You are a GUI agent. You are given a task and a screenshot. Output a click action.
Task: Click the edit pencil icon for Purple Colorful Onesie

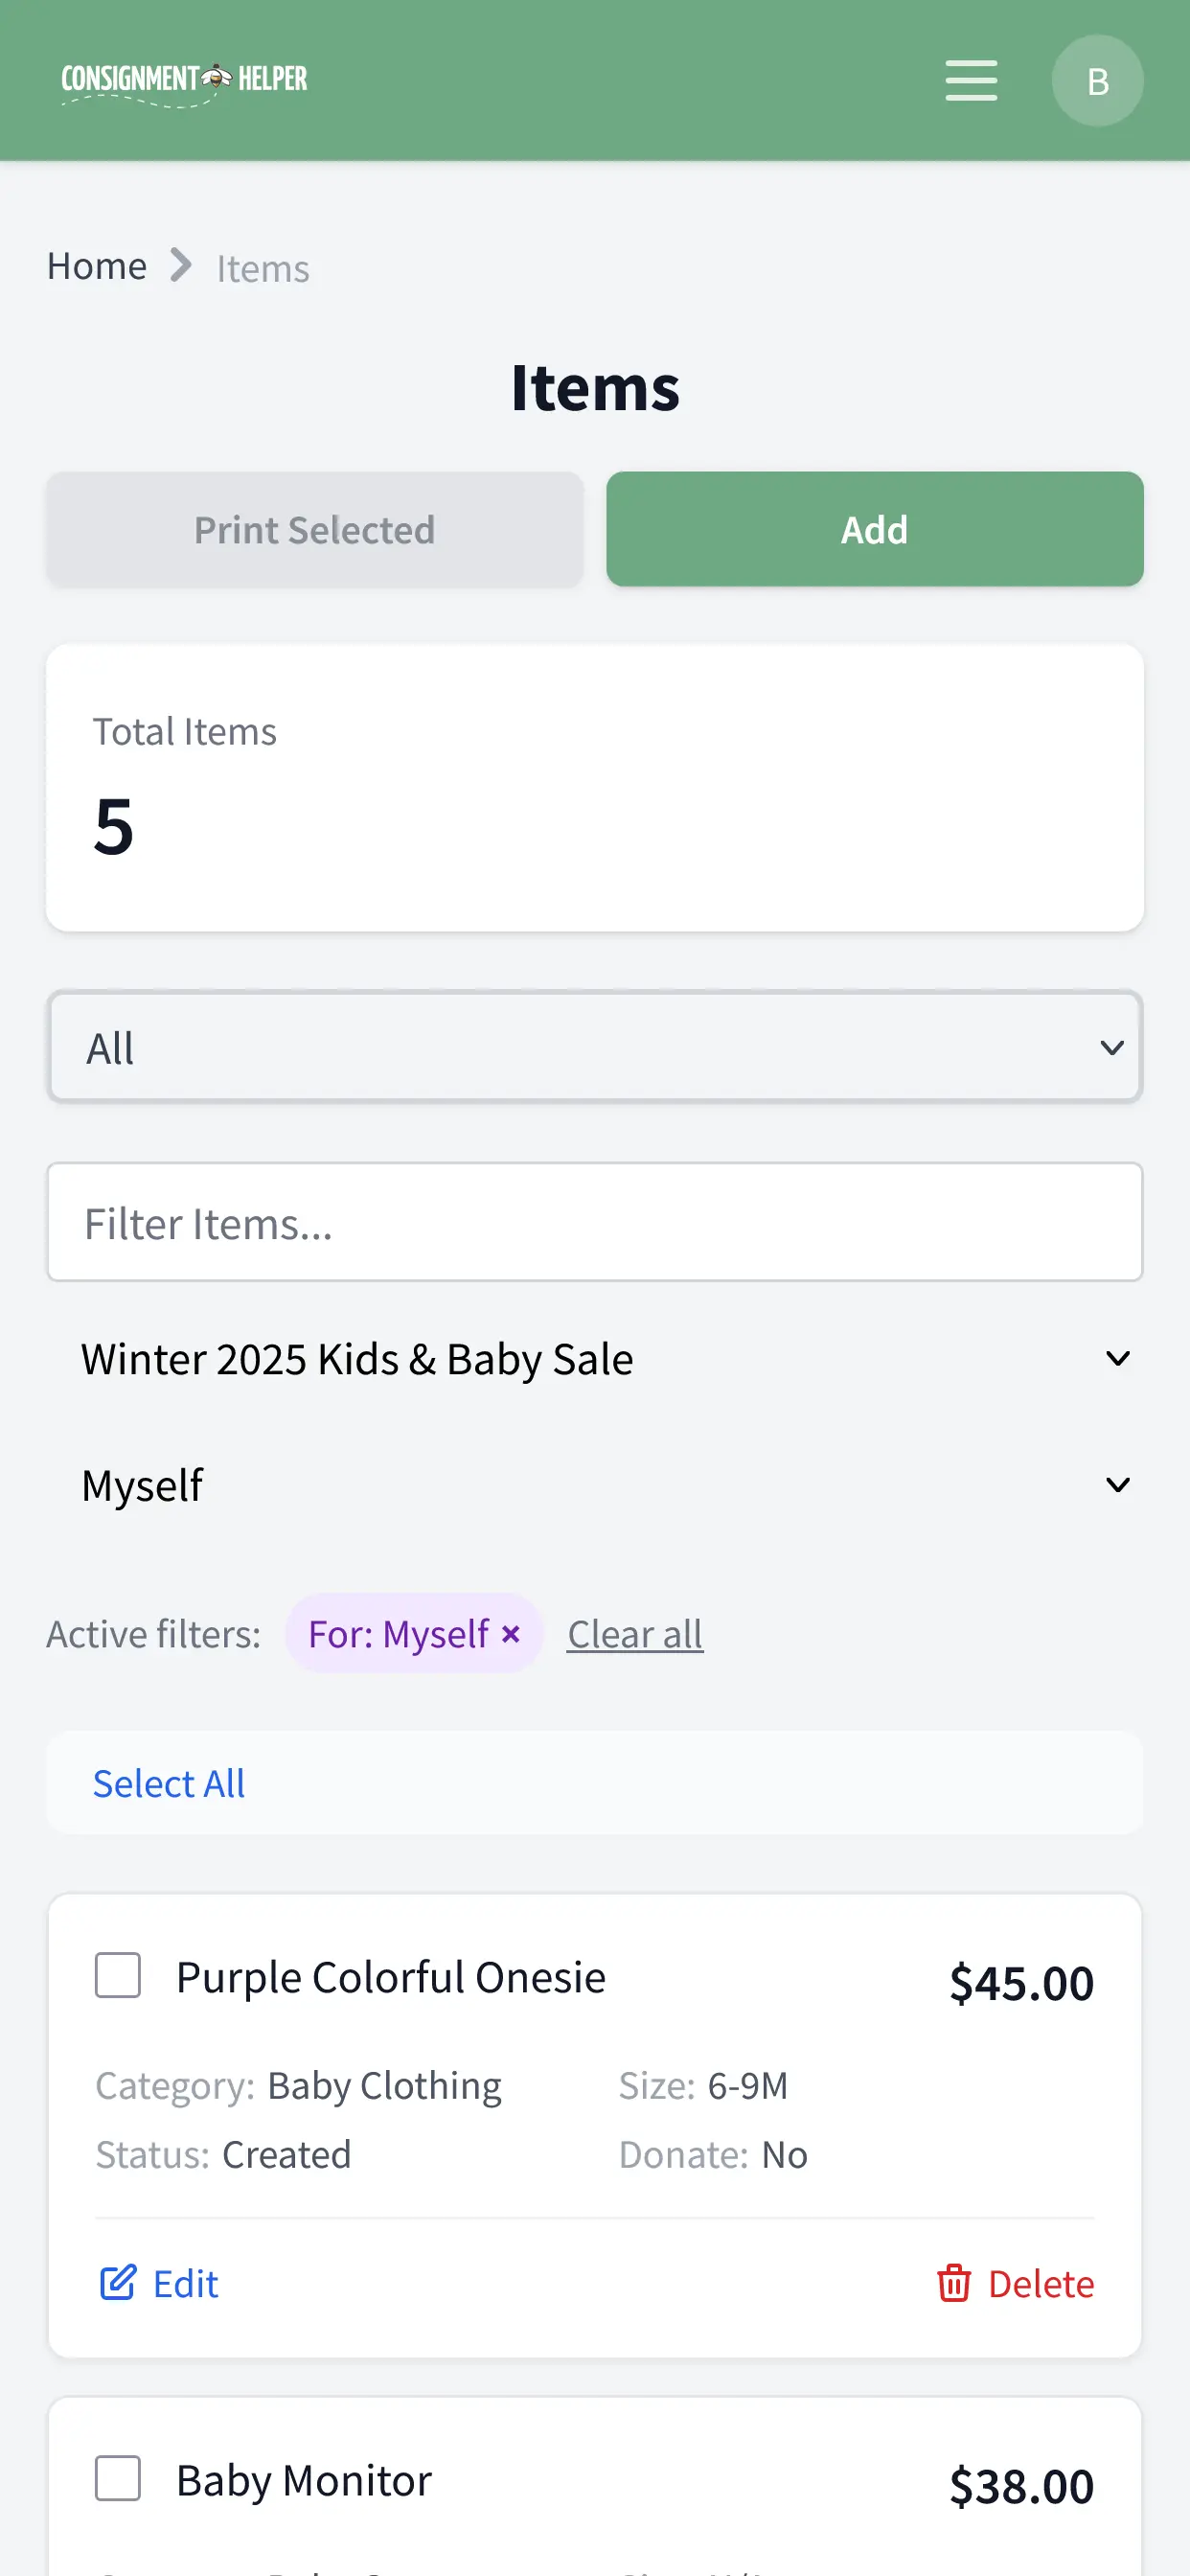(119, 2283)
